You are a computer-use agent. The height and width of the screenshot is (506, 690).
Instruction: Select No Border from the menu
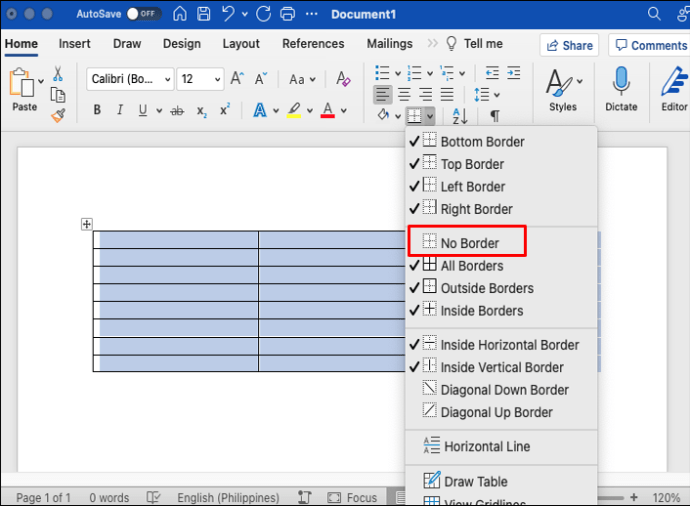(x=469, y=243)
